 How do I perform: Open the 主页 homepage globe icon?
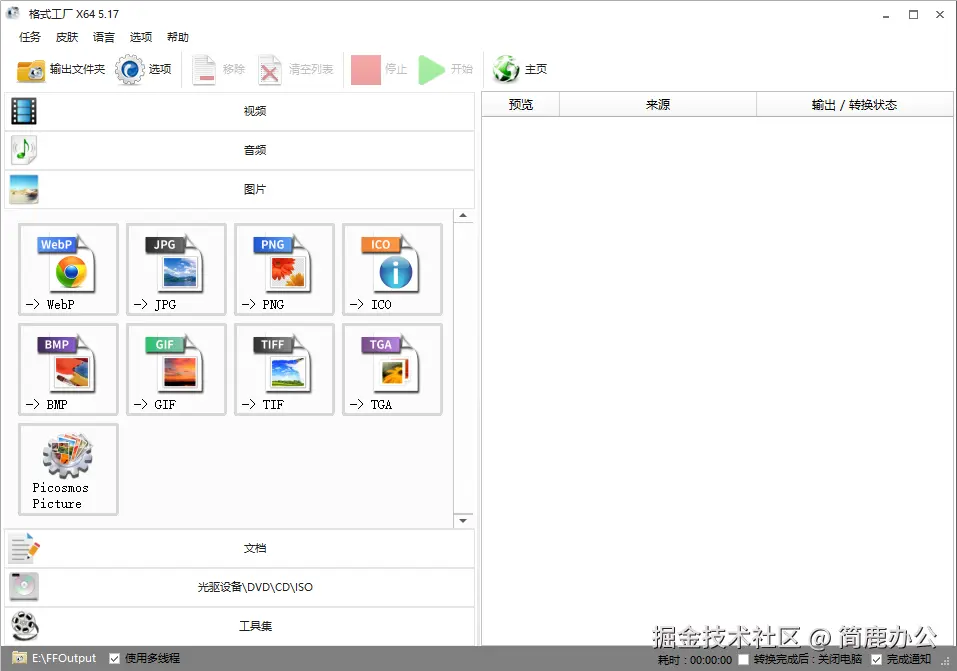click(506, 70)
